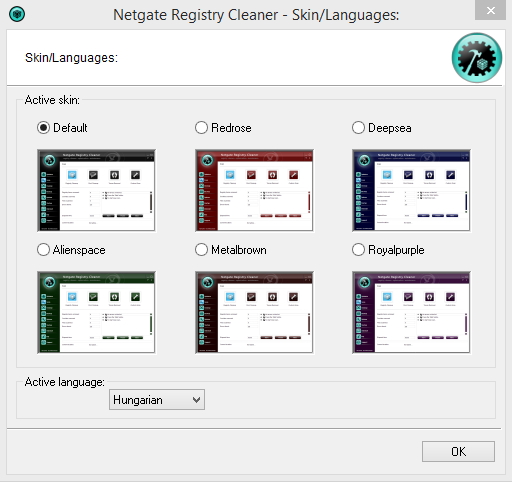Activate the Royalpurple skin option
Viewport: 512px width, 482px height.
(x=358, y=250)
